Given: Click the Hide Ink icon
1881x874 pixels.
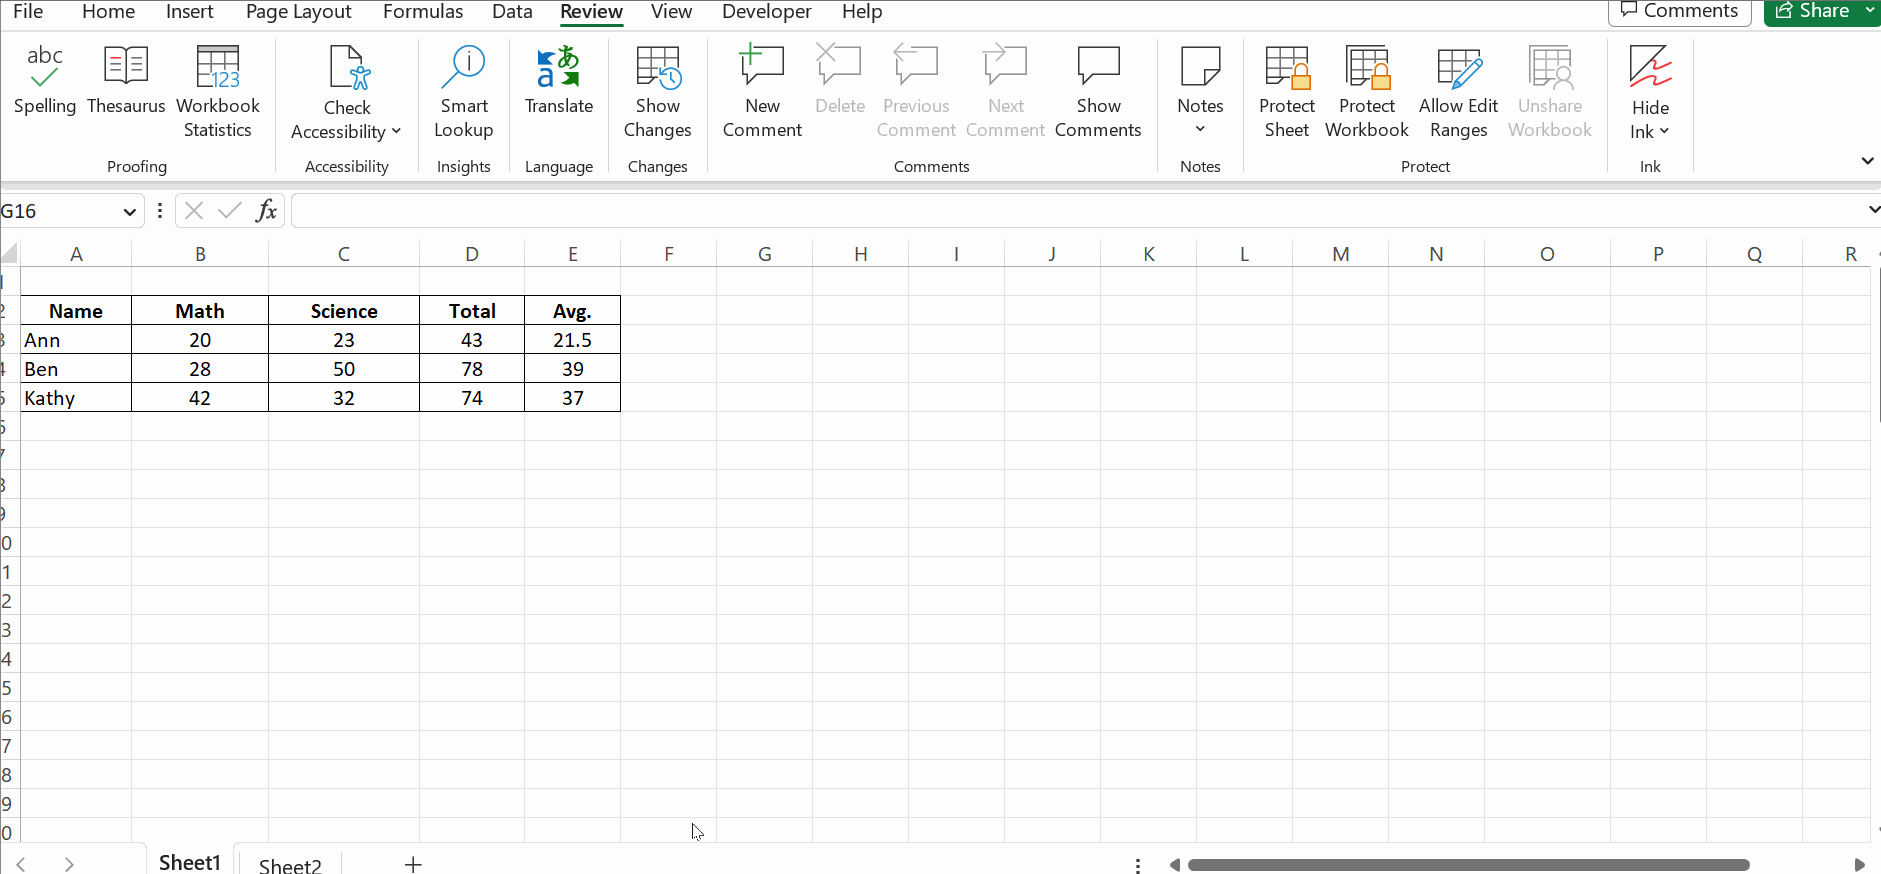Looking at the screenshot, I should tap(1650, 66).
